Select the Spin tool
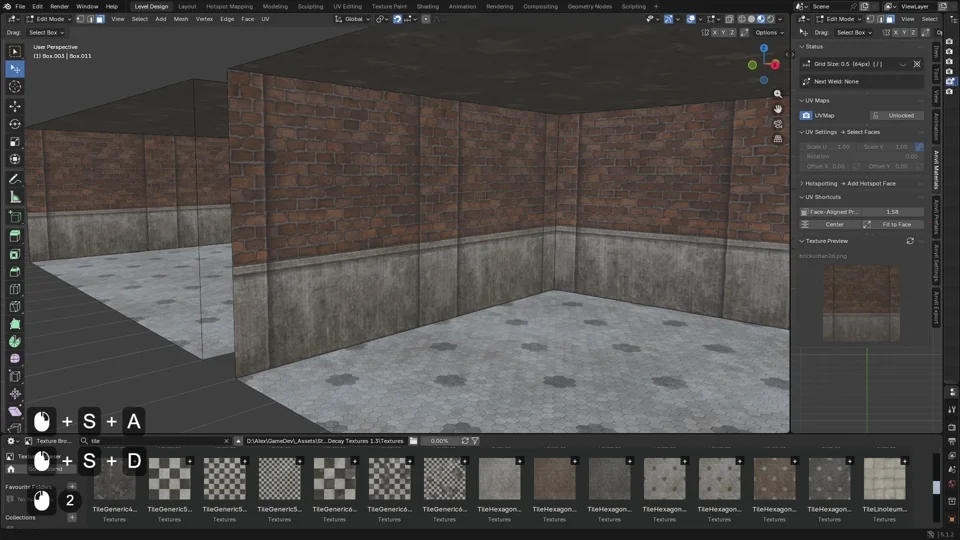Viewport: 960px width, 540px height. [x=15, y=342]
